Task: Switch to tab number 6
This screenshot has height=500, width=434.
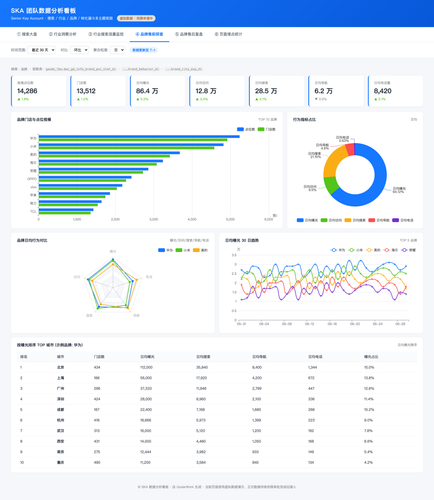Action: 228,34
